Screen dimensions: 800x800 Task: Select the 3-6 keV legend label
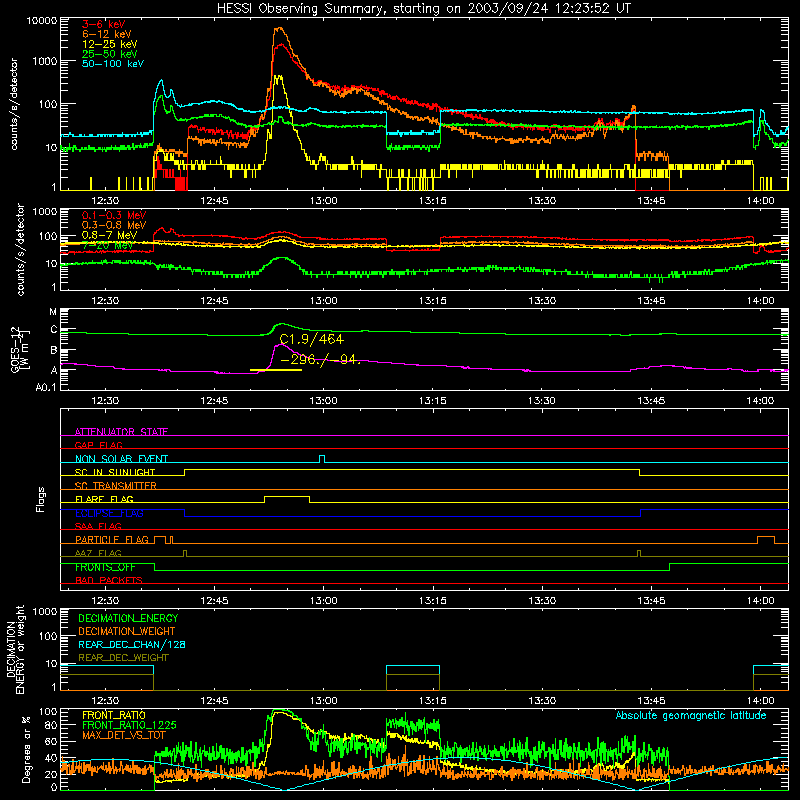[x=104, y=24]
